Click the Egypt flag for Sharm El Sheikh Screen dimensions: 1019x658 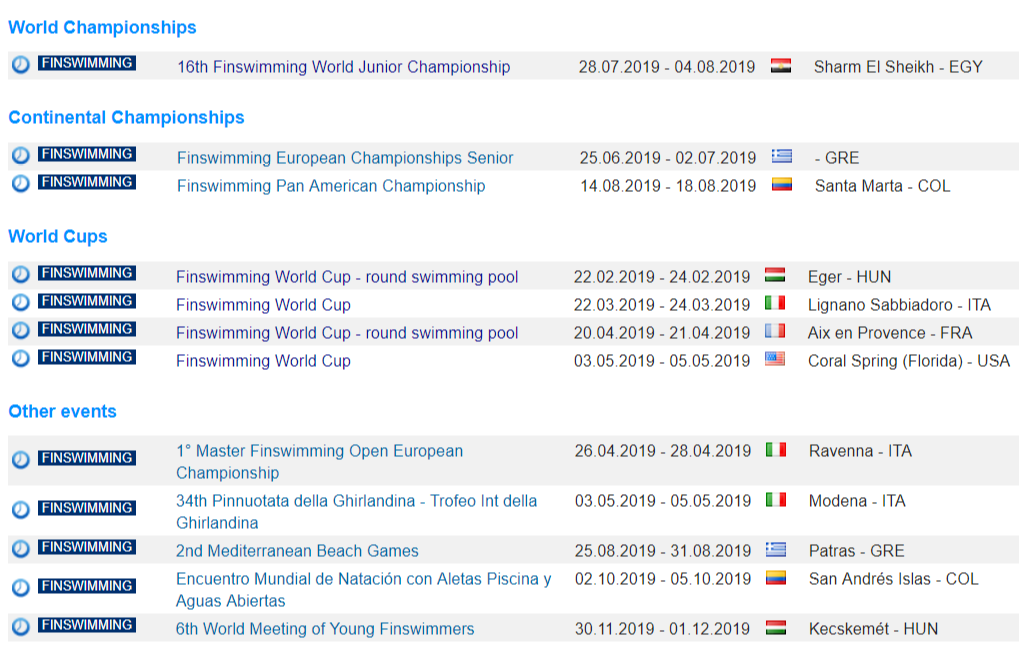coord(780,66)
